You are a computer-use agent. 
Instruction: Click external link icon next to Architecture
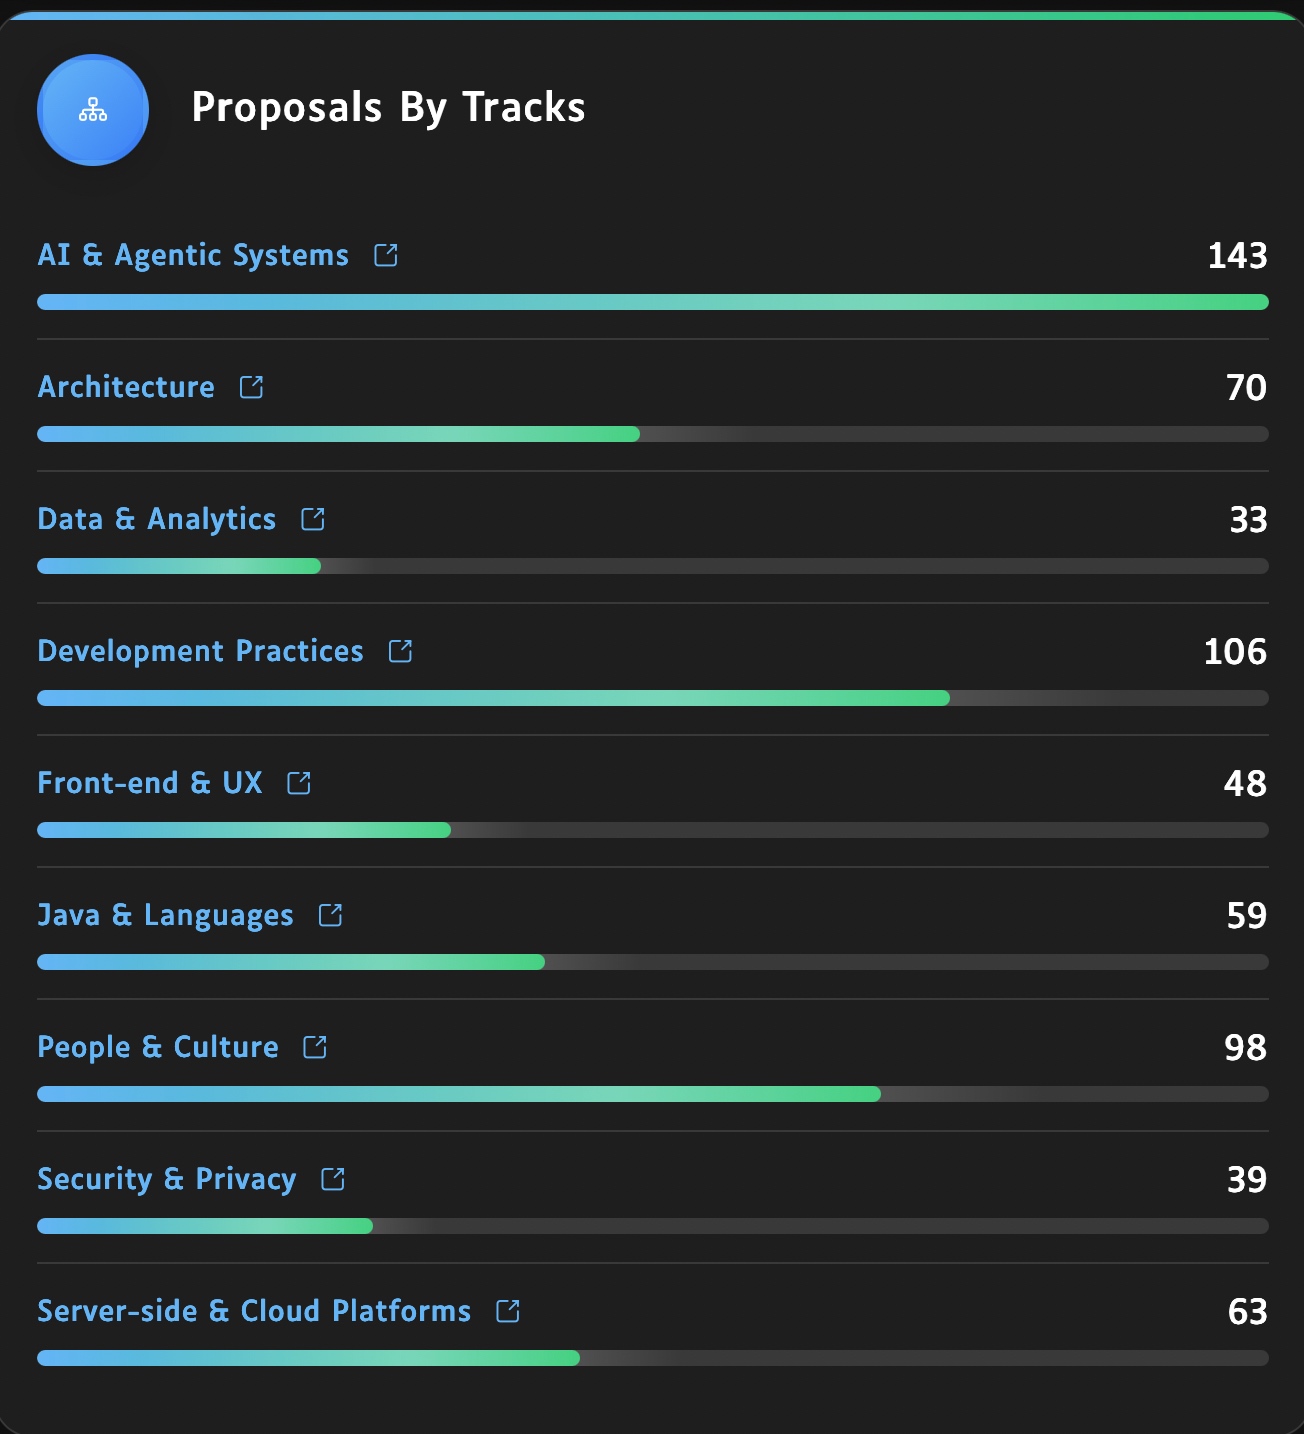tap(252, 388)
